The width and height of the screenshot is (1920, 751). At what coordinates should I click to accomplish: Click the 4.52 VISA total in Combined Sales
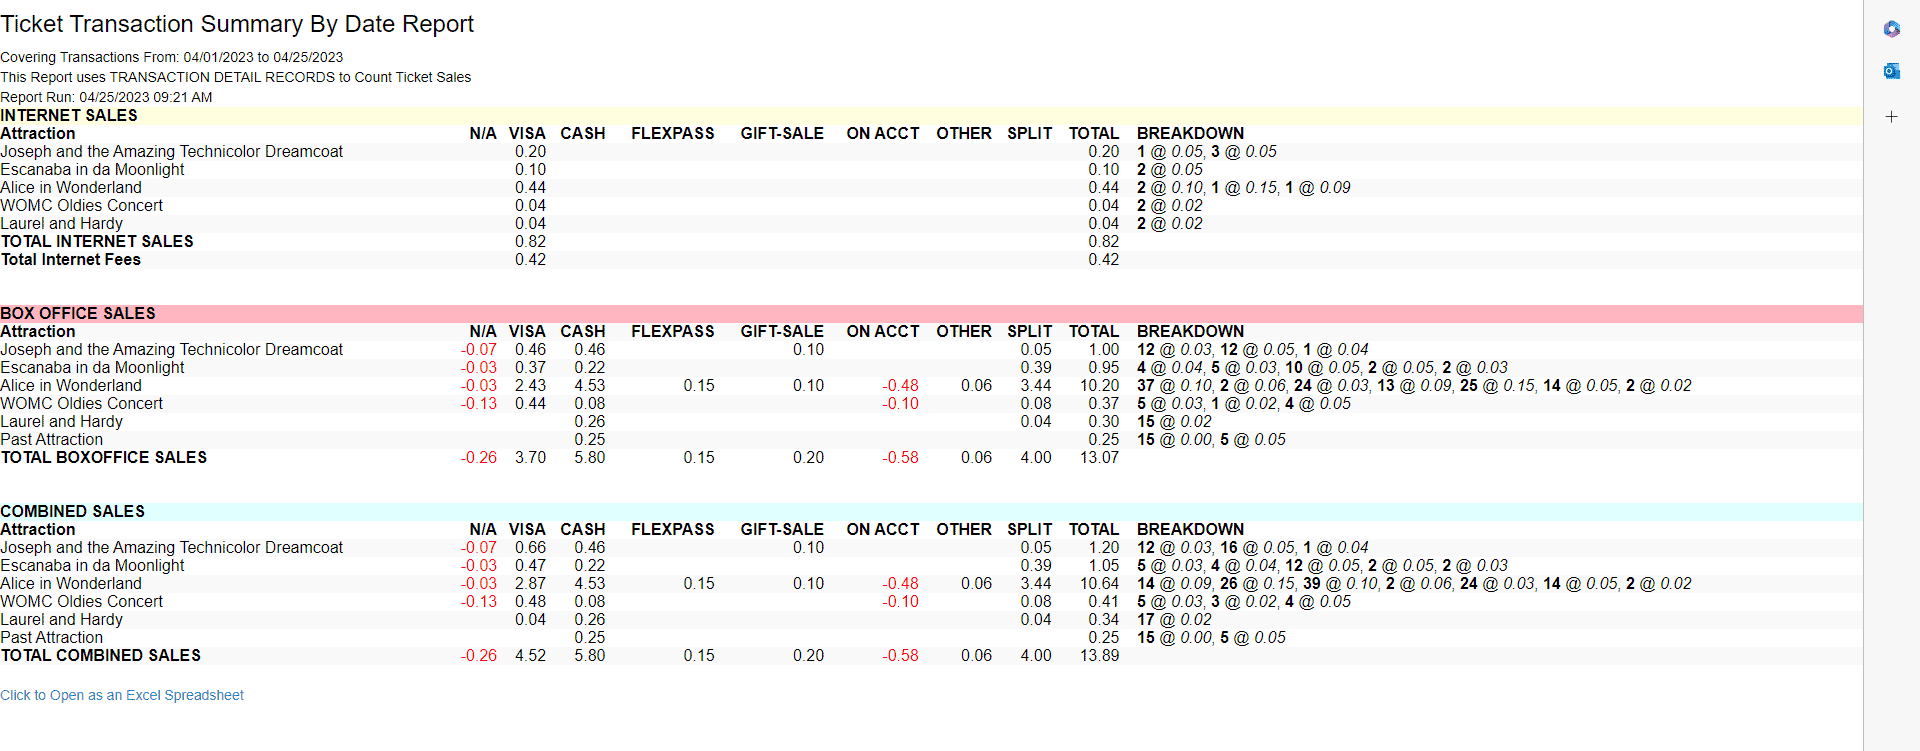click(531, 656)
